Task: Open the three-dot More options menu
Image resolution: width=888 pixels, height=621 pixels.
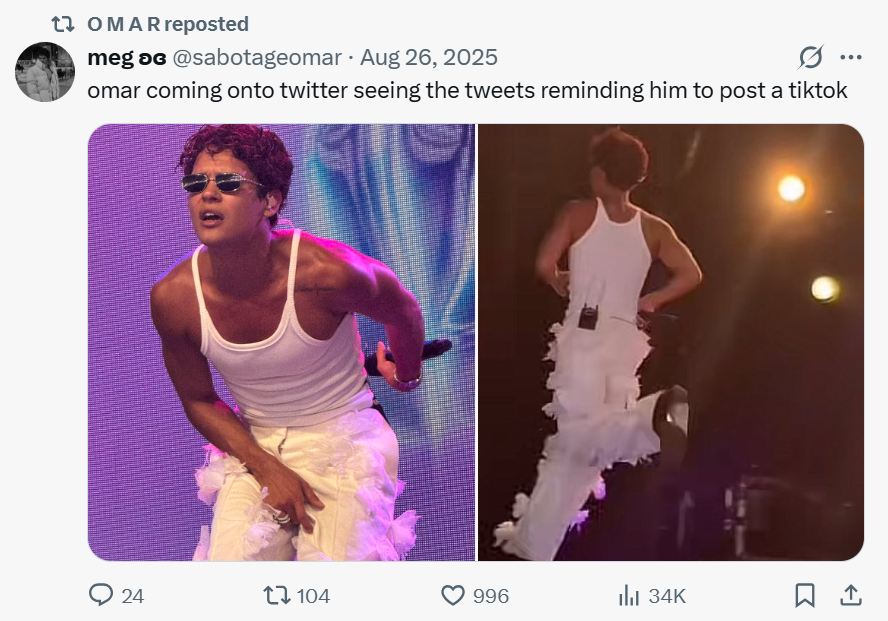Action: coord(850,57)
